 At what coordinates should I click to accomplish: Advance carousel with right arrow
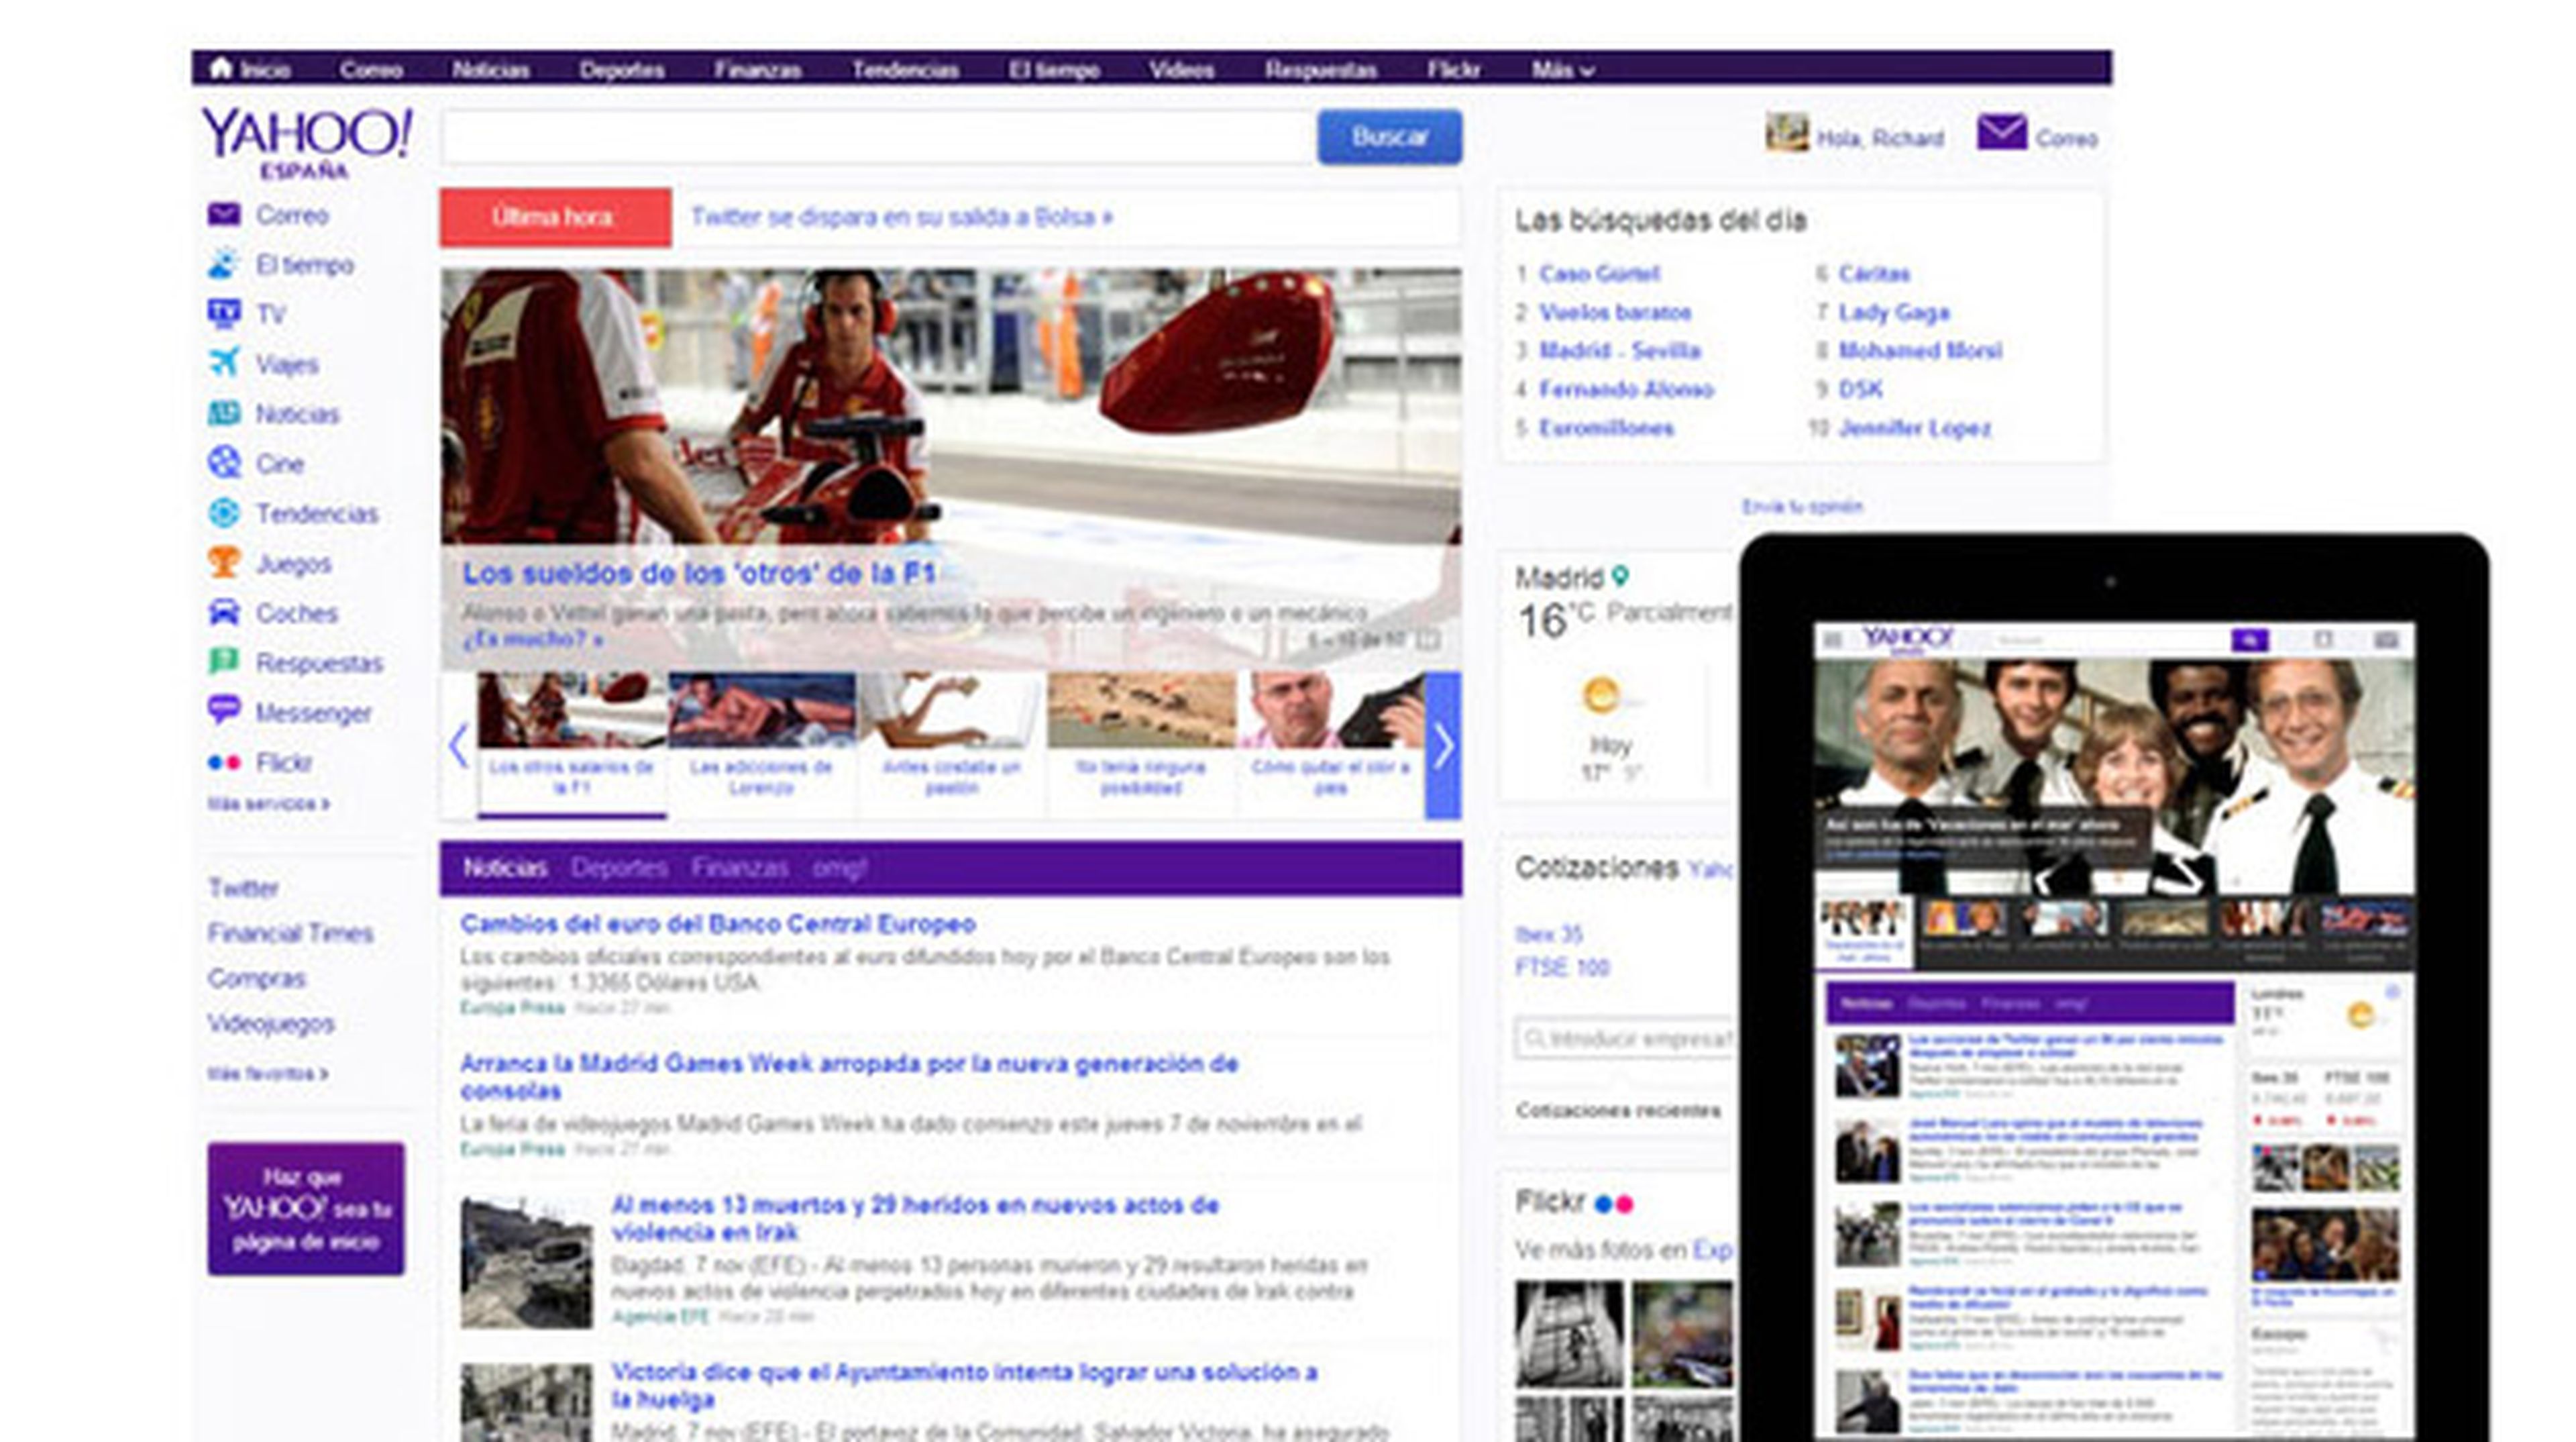1442,746
